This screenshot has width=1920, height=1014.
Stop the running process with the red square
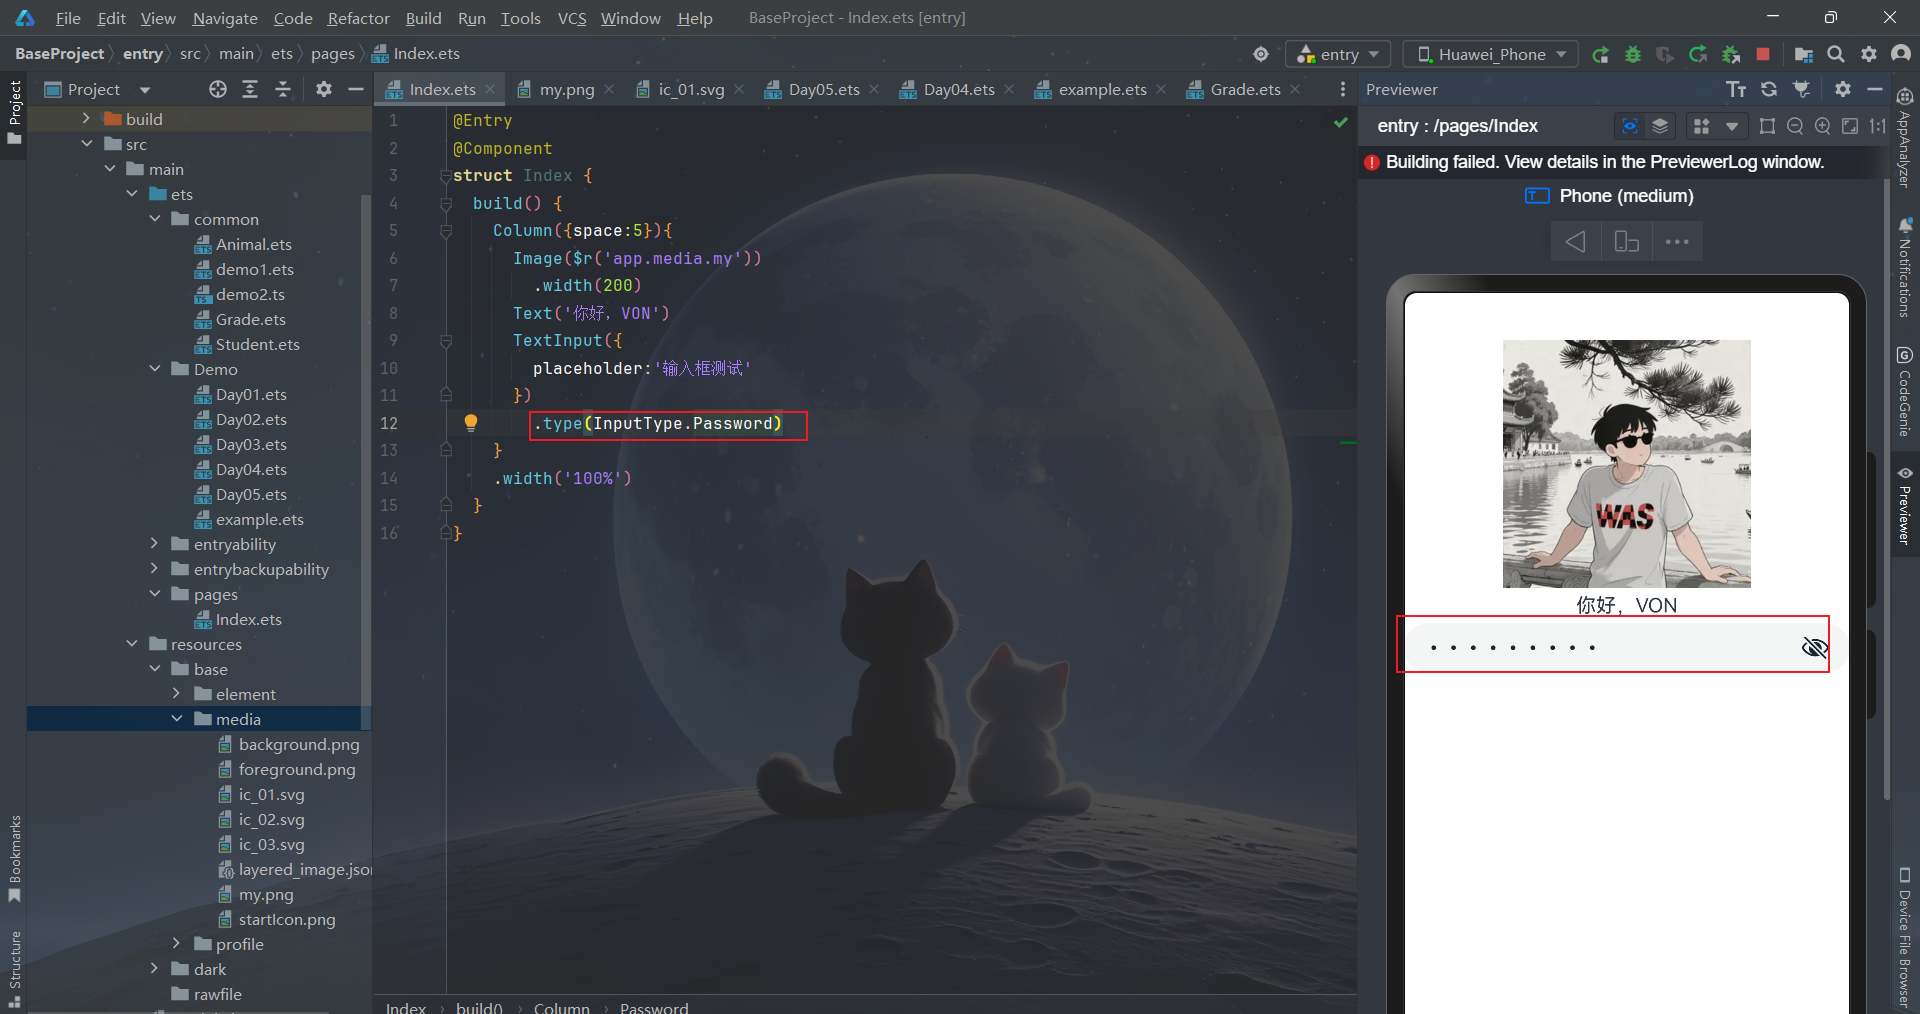(1763, 54)
